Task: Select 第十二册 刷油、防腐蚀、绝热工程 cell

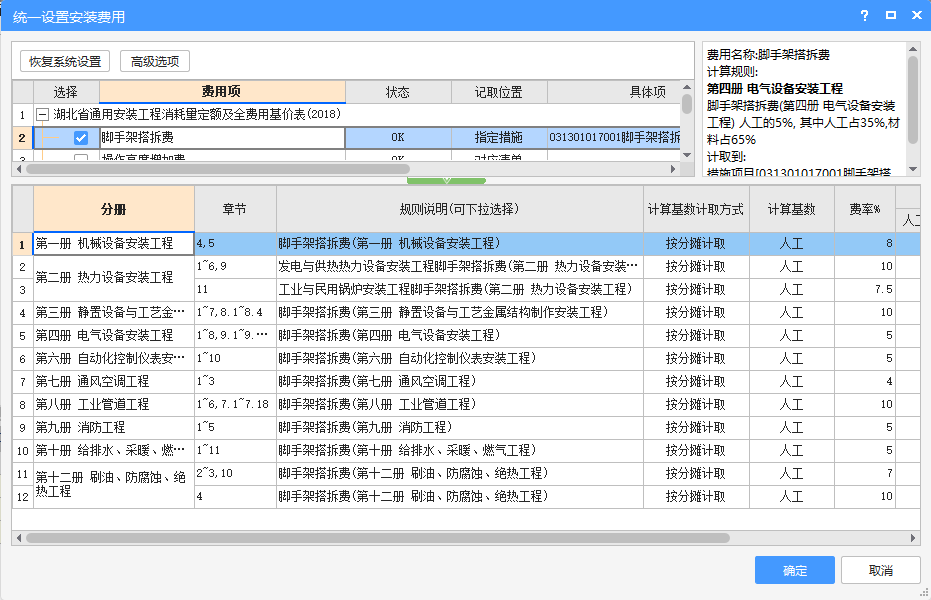Action: point(113,485)
